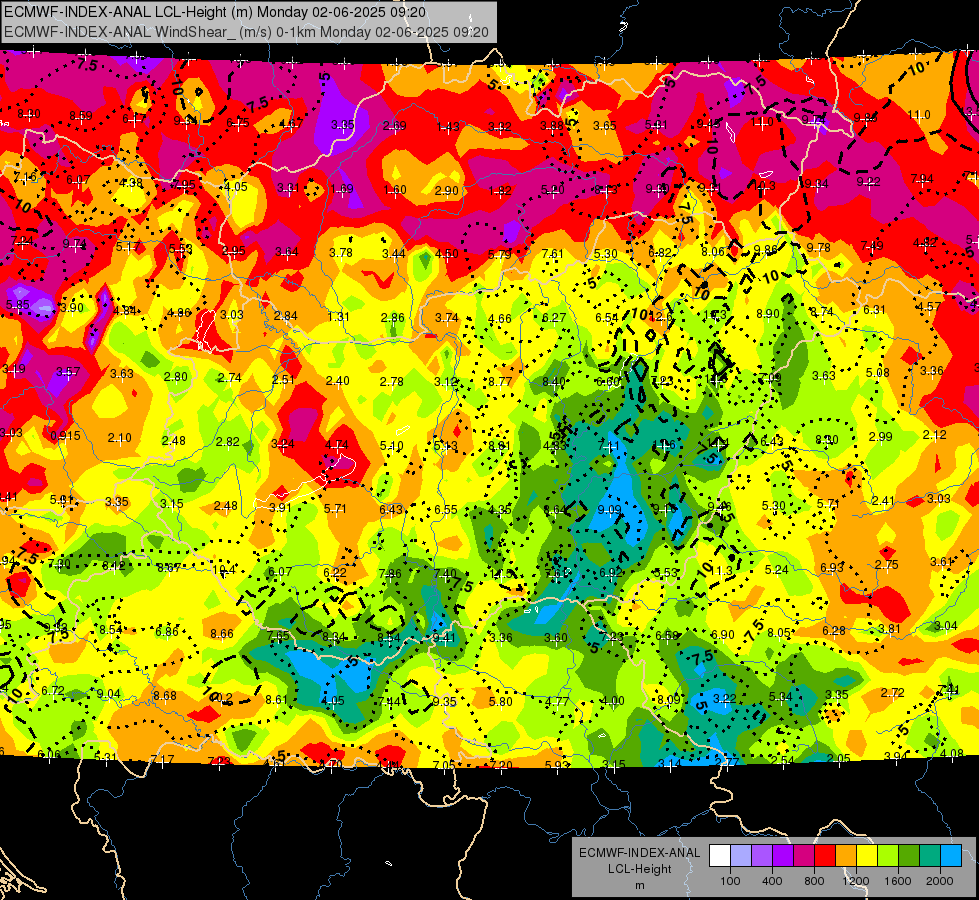Screen dimensions: 979x900
Task: Select the magenta legend swatch
Action: click(804, 855)
